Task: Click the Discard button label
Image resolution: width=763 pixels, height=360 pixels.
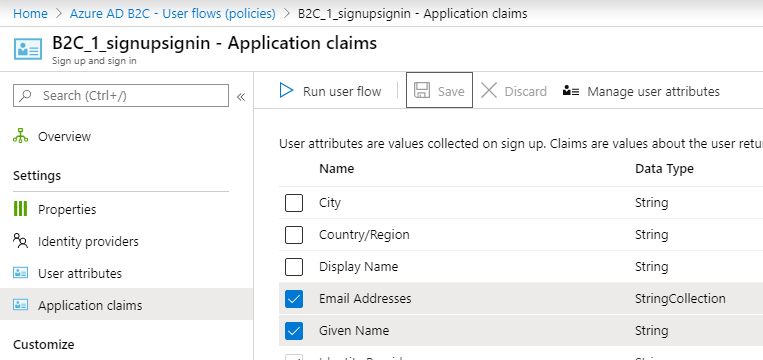Action: click(526, 91)
